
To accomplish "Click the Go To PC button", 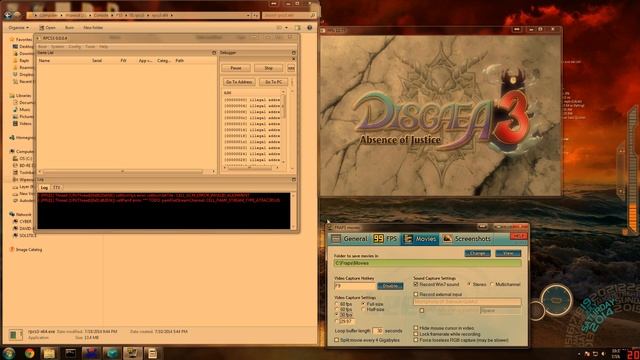I will (273, 82).
